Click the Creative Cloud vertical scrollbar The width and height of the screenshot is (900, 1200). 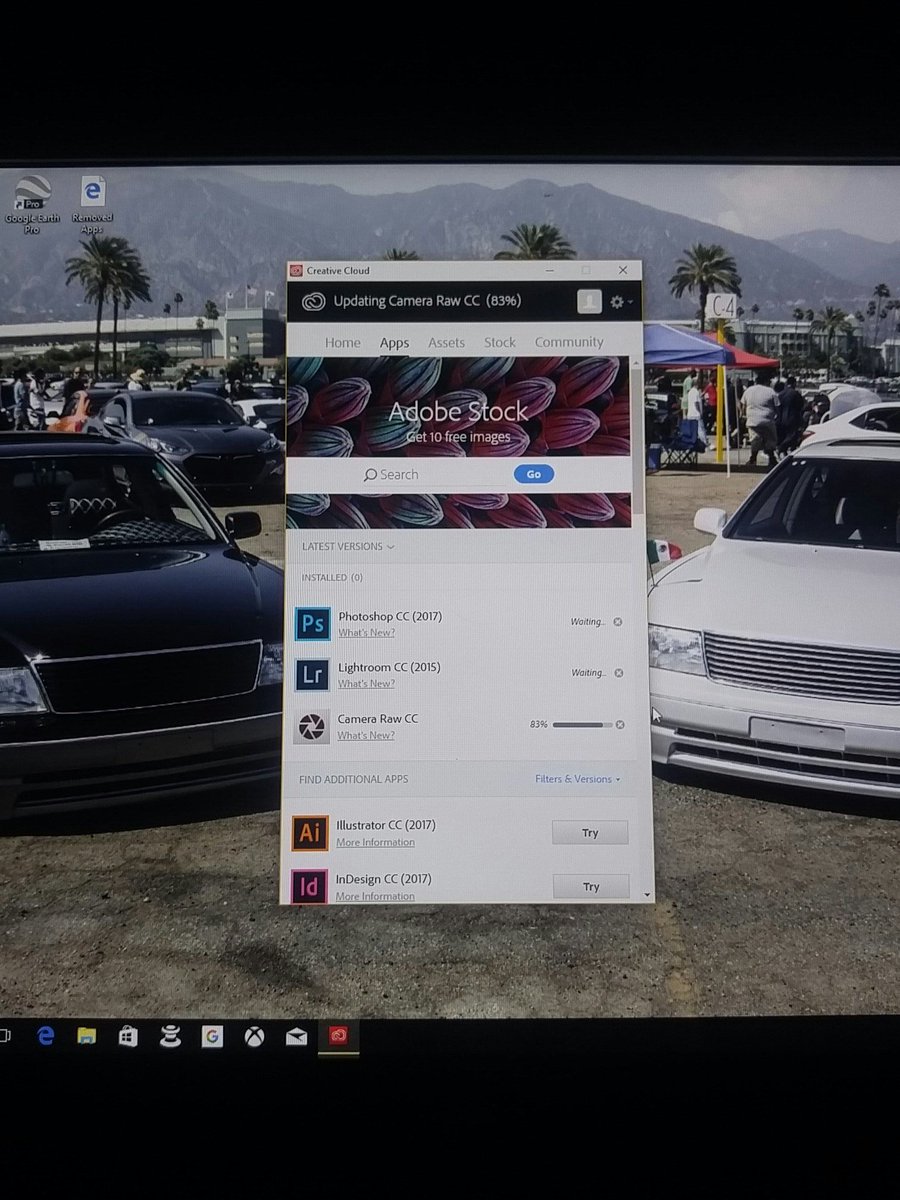point(637,440)
